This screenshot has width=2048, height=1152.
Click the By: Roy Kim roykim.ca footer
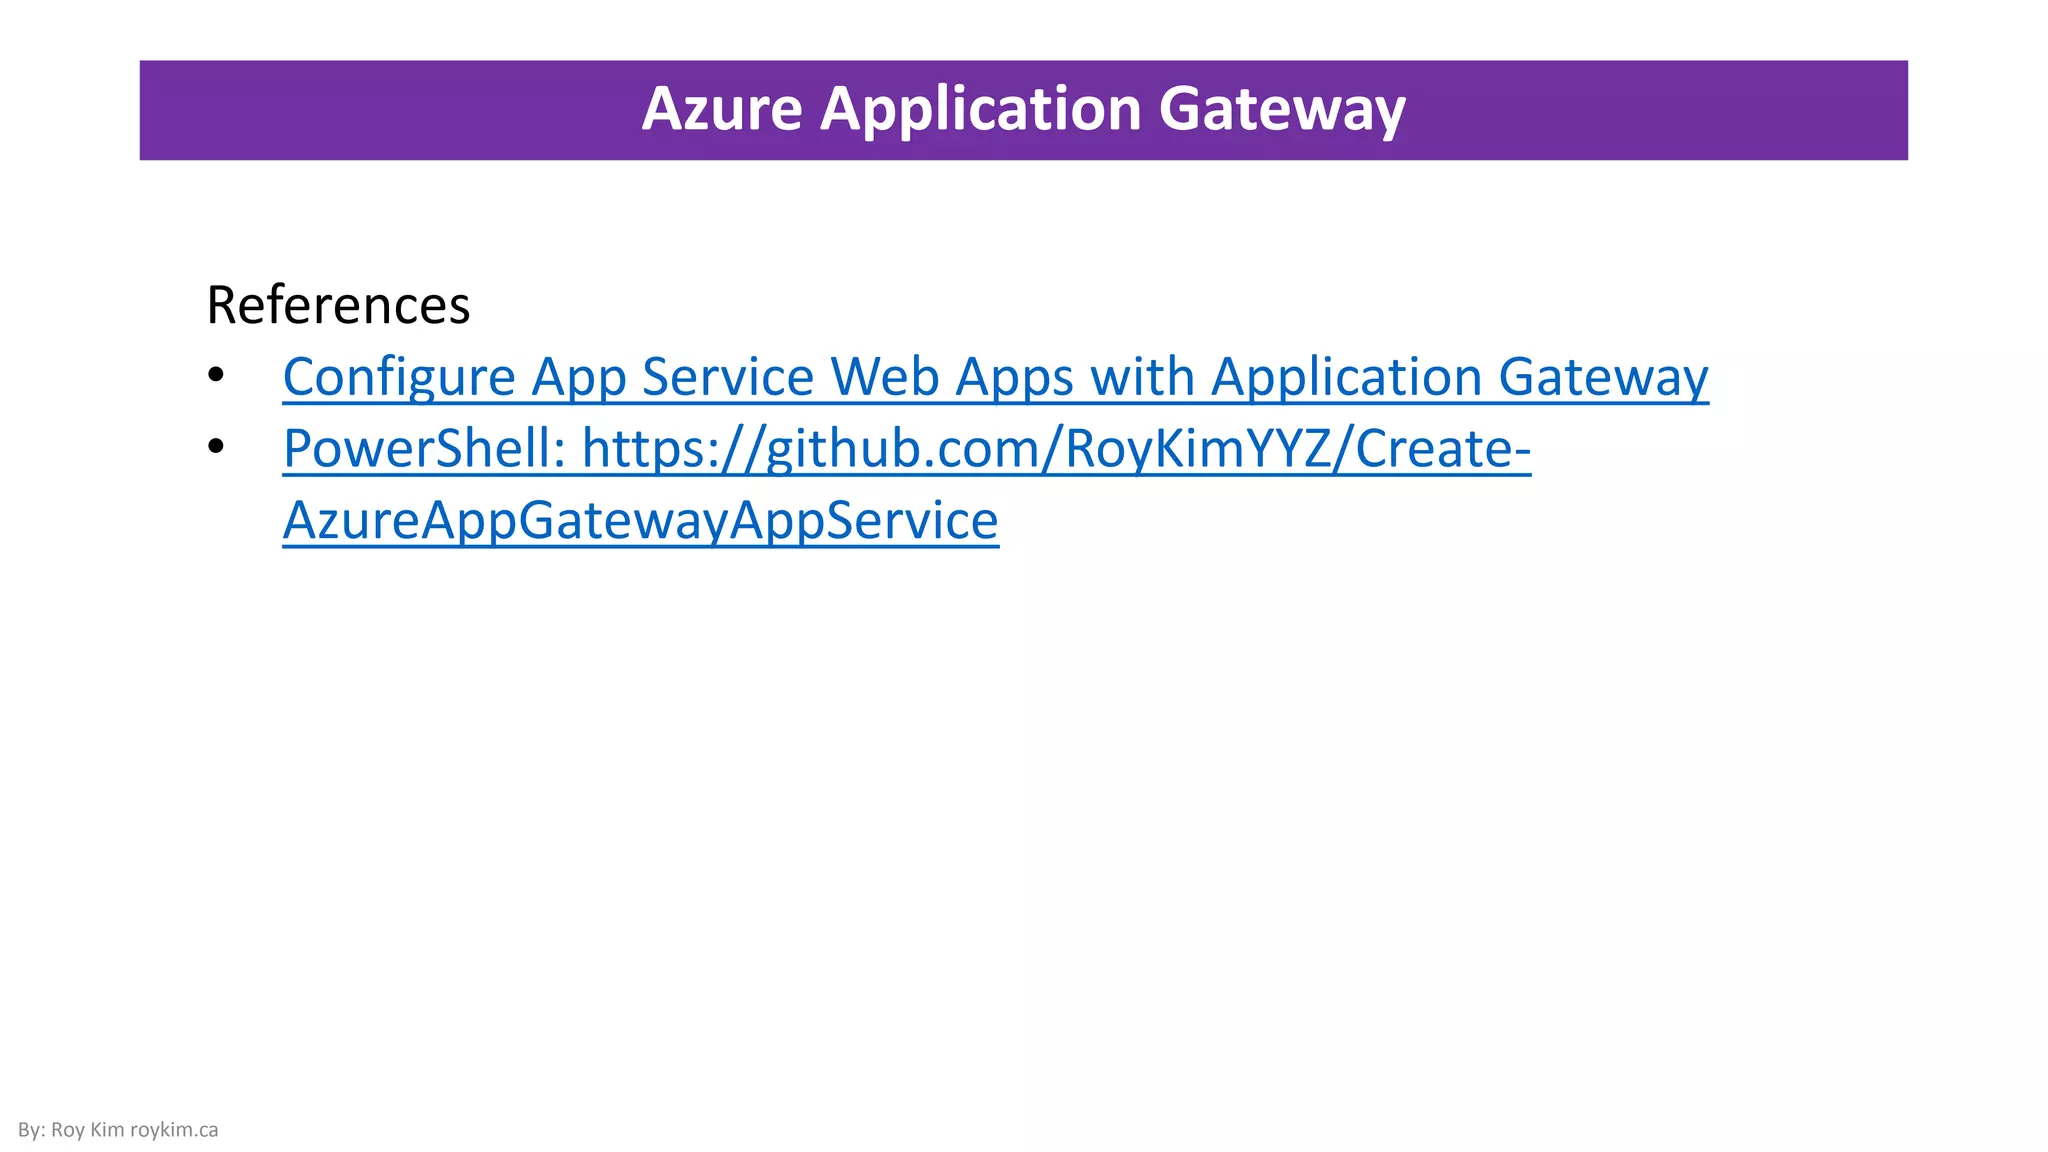tap(118, 1130)
